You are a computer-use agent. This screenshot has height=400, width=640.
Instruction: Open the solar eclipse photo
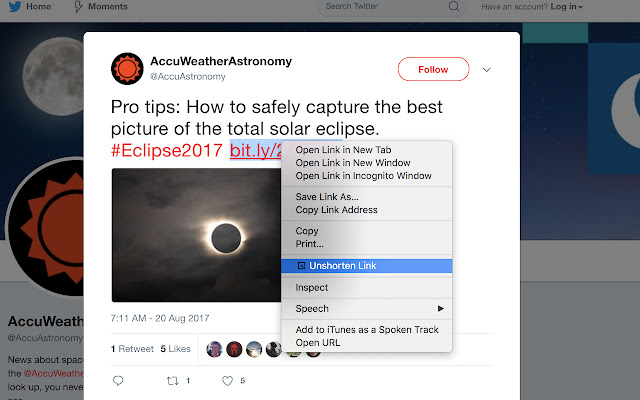(195, 235)
